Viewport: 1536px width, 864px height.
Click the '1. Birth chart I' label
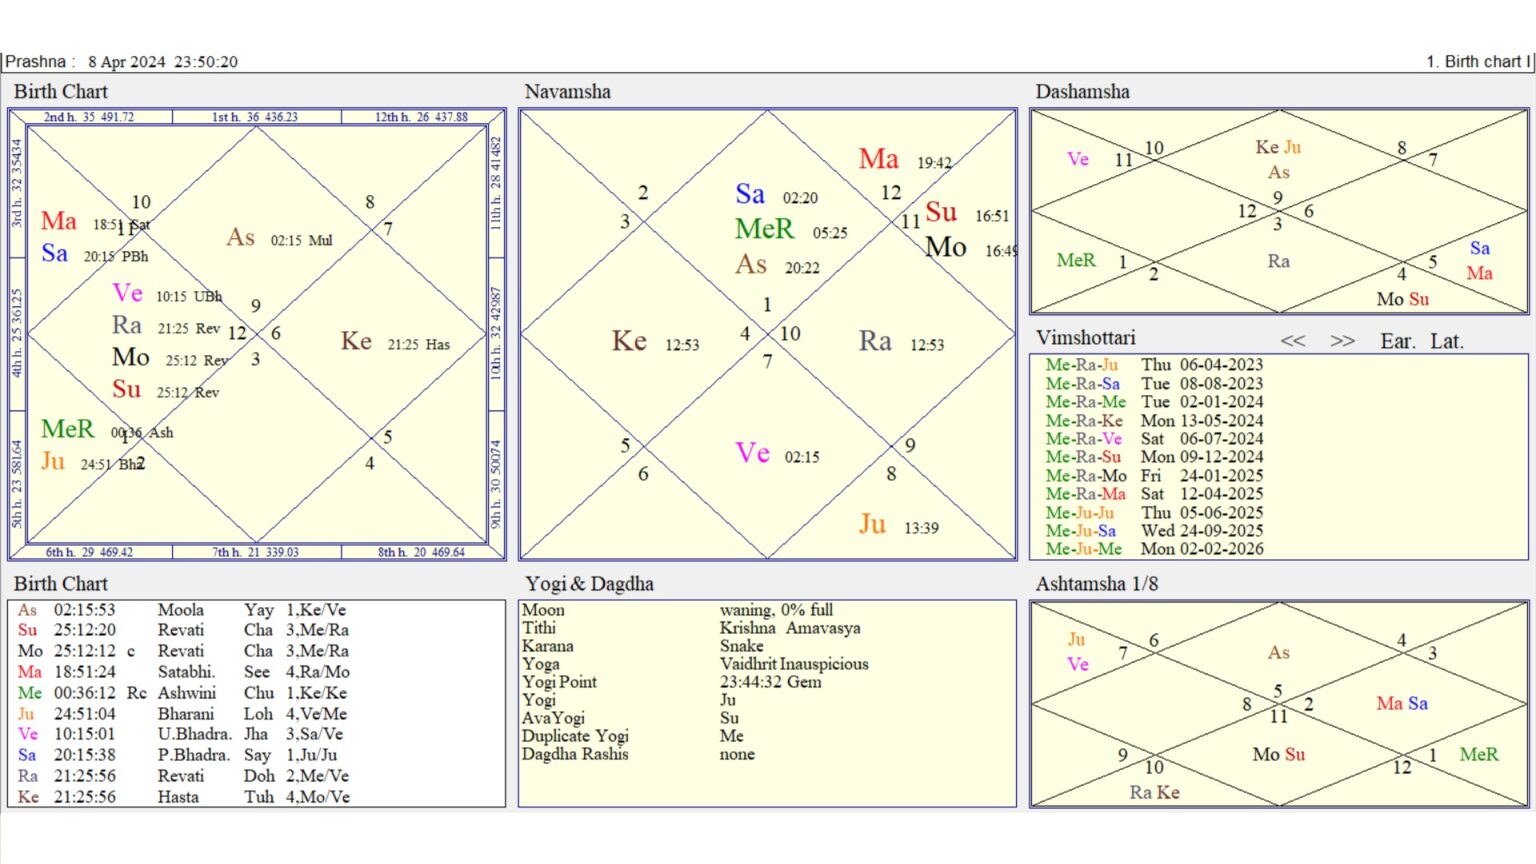[x=1479, y=61]
